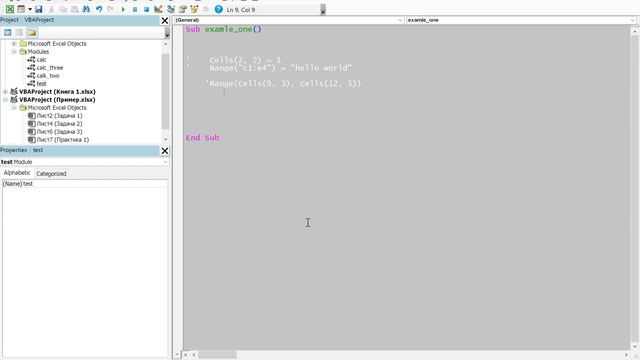Open the Insert object dropdown arrow
The width and height of the screenshot is (640, 360).
pyautogui.click(x=30, y=9)
